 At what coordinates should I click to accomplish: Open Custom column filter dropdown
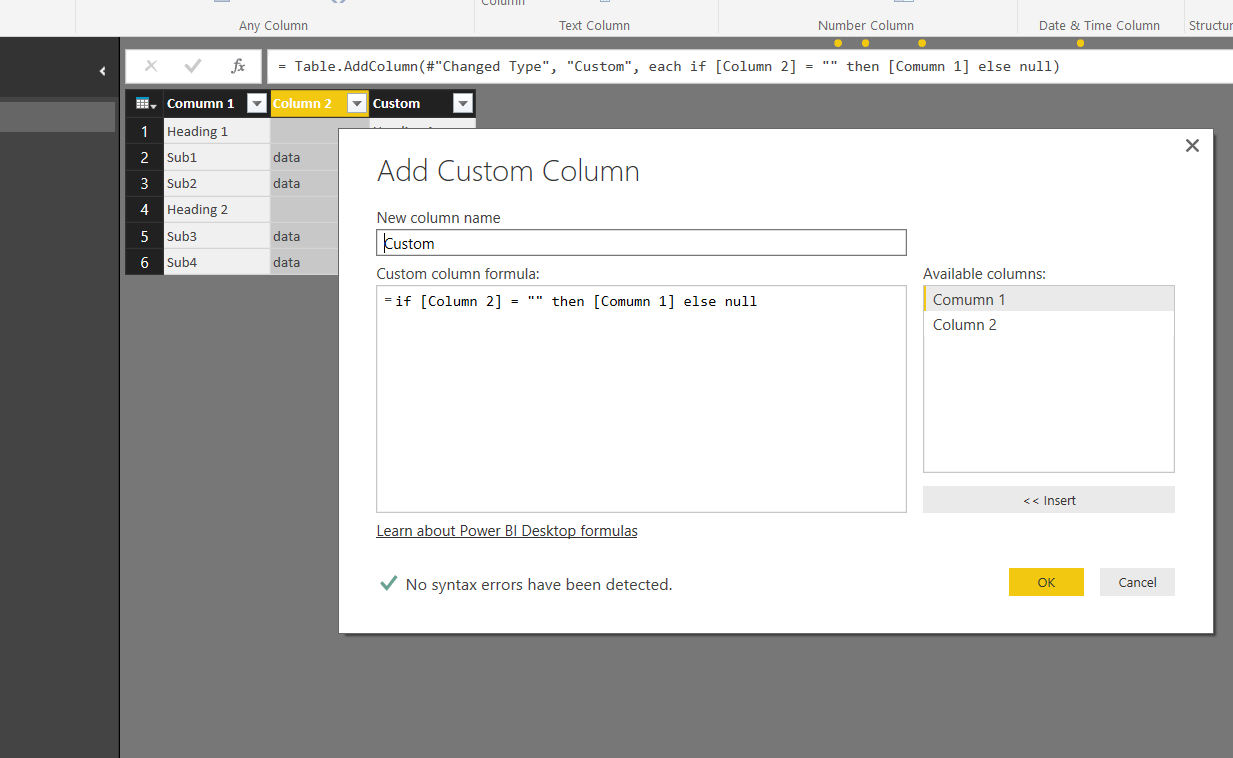pyautogui.click(x=462, y=103)
